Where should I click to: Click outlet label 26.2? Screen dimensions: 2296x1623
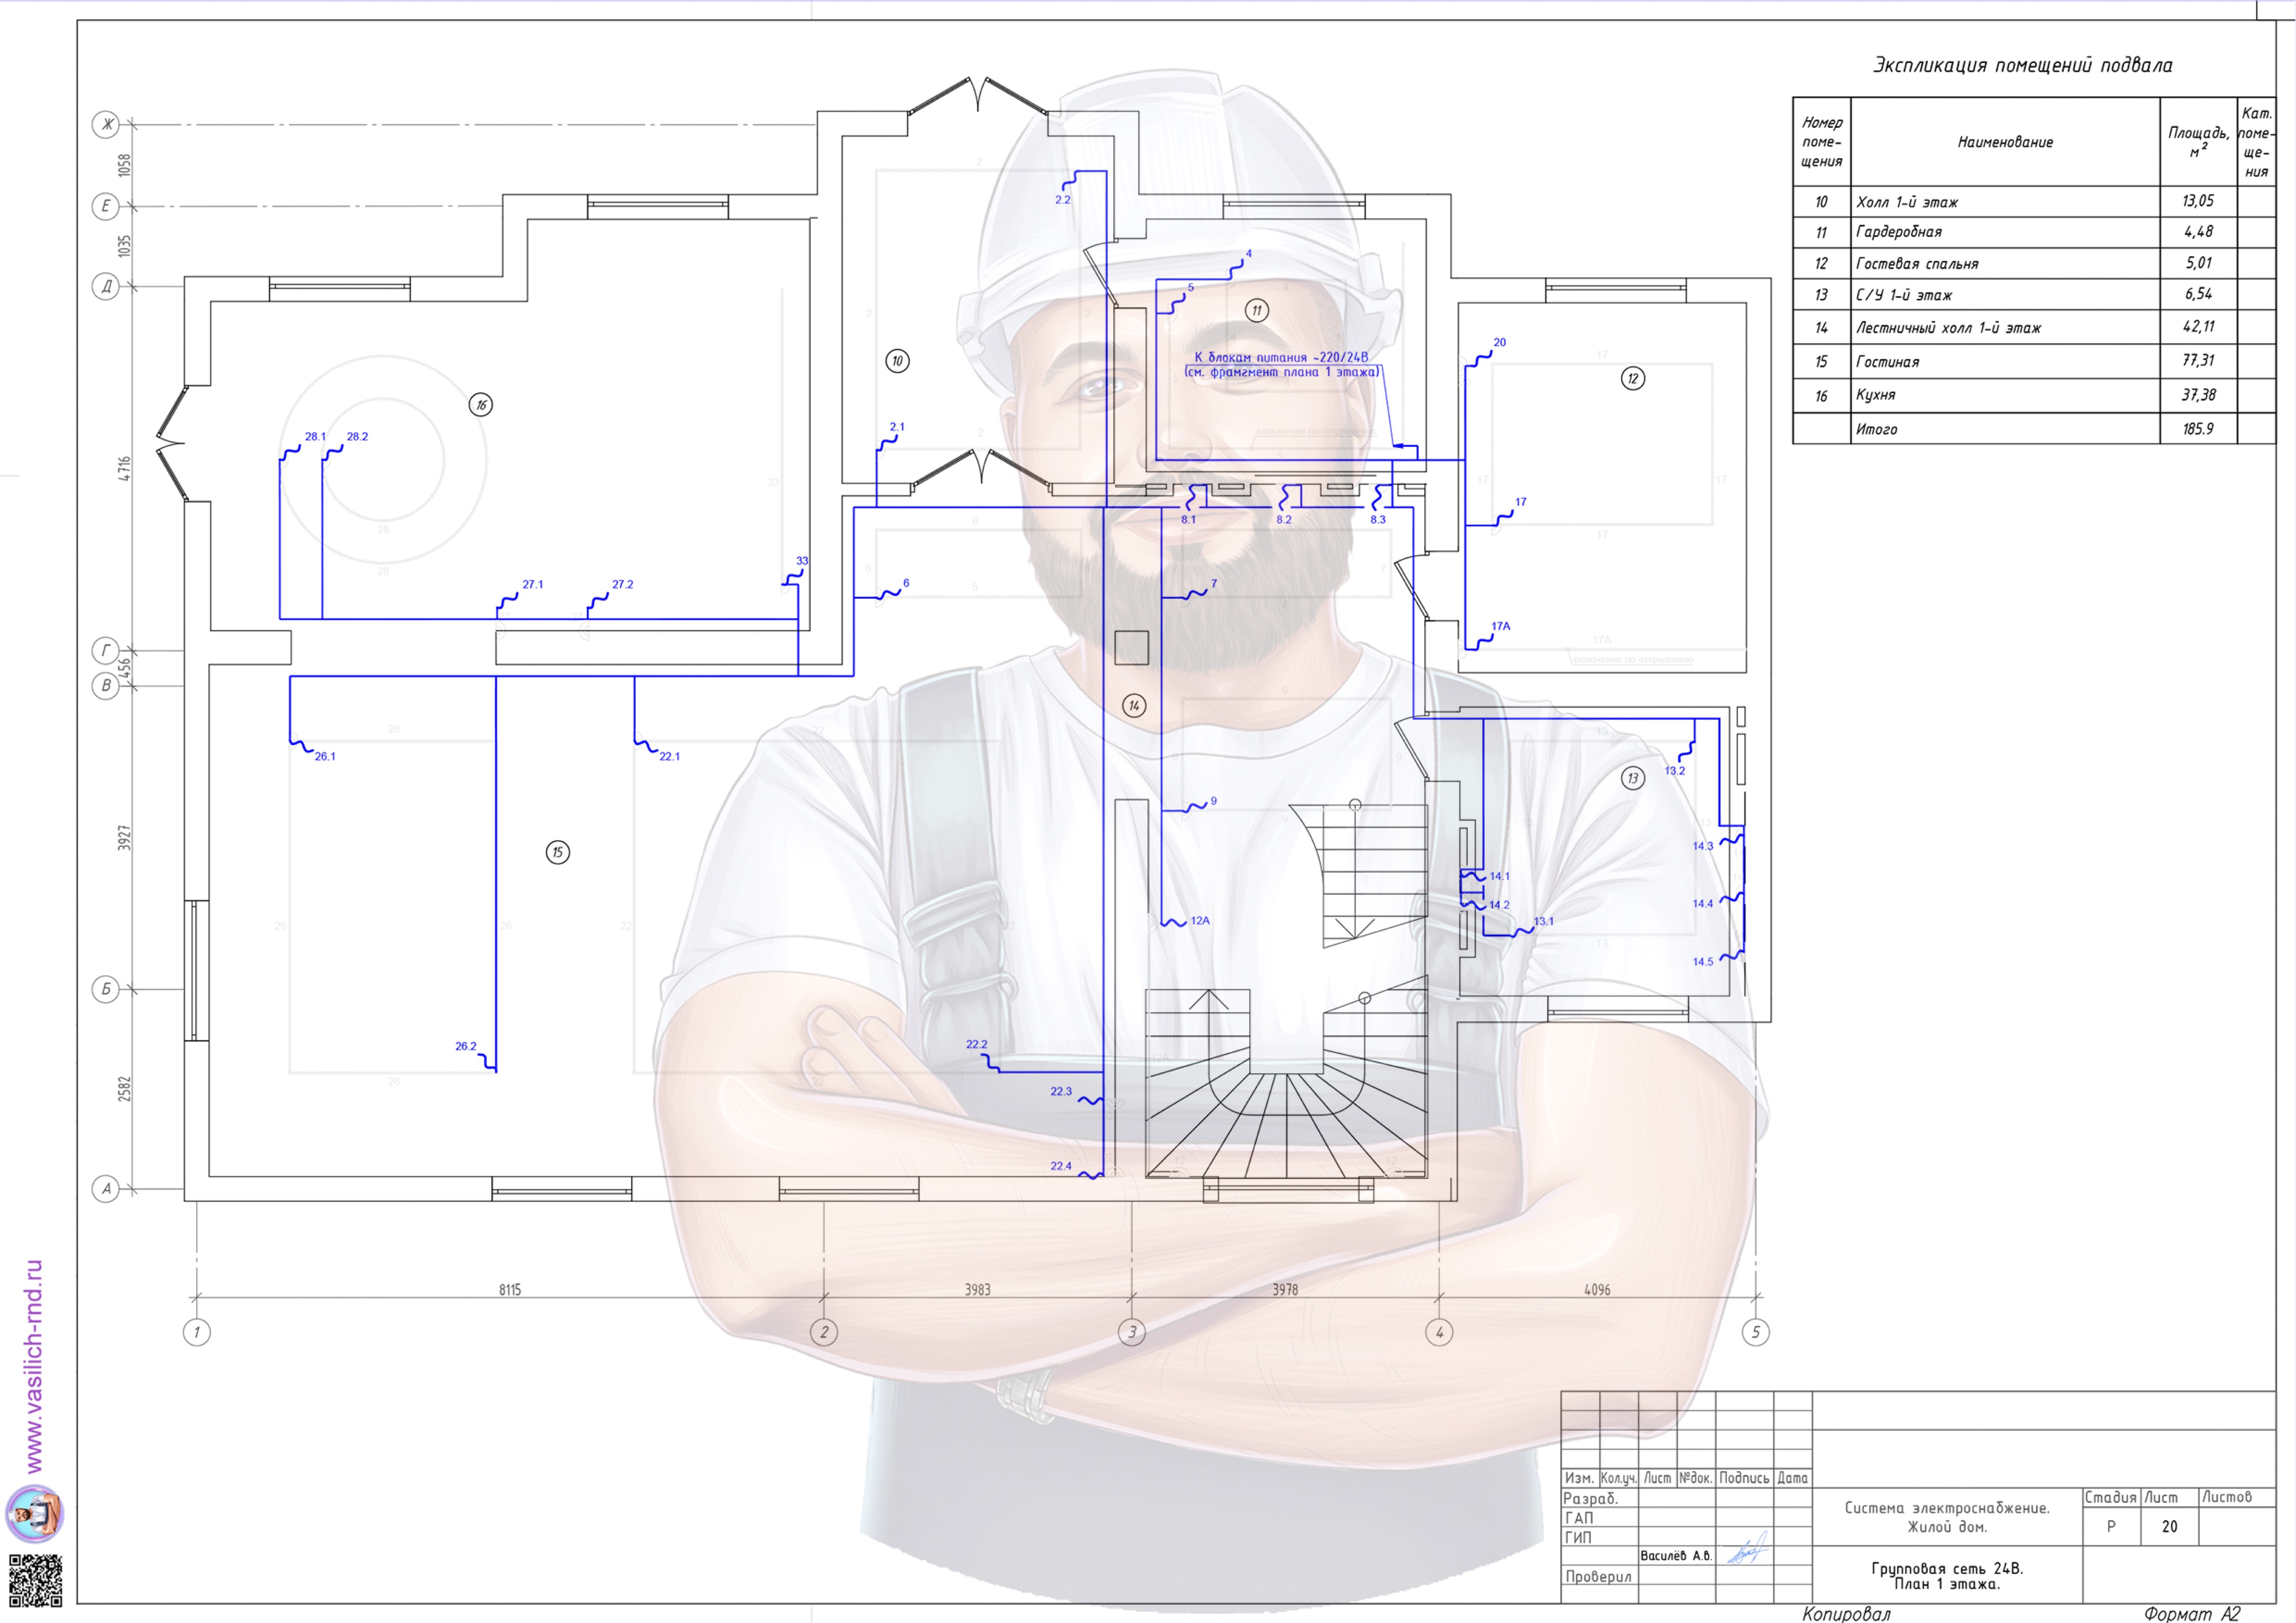pos(466,1046)
